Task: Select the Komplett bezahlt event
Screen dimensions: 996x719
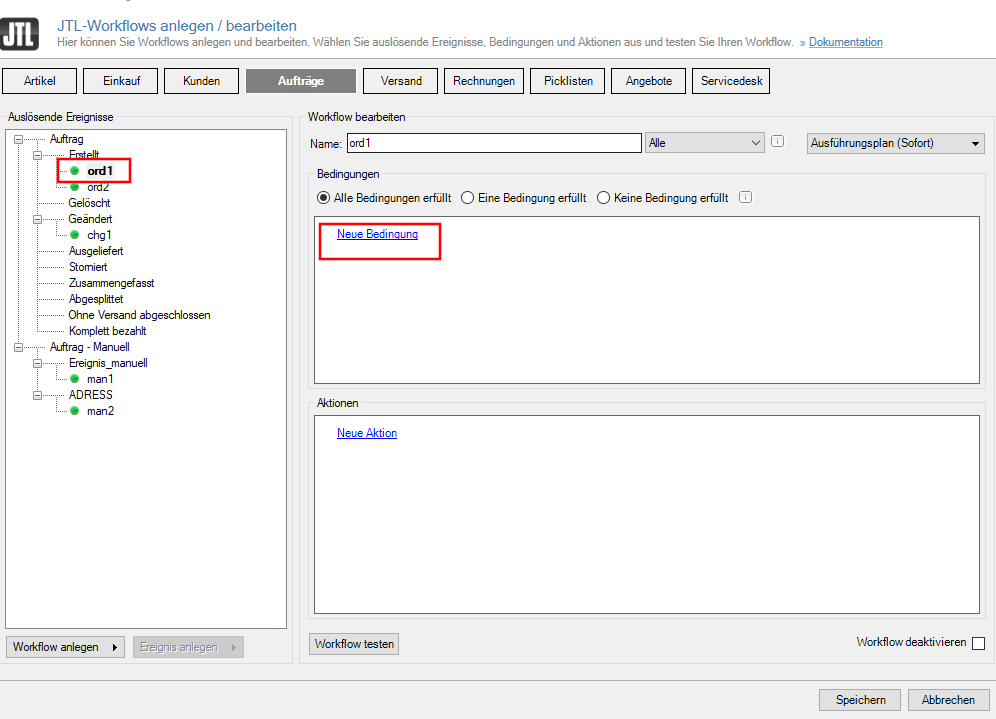Action: 107,331
